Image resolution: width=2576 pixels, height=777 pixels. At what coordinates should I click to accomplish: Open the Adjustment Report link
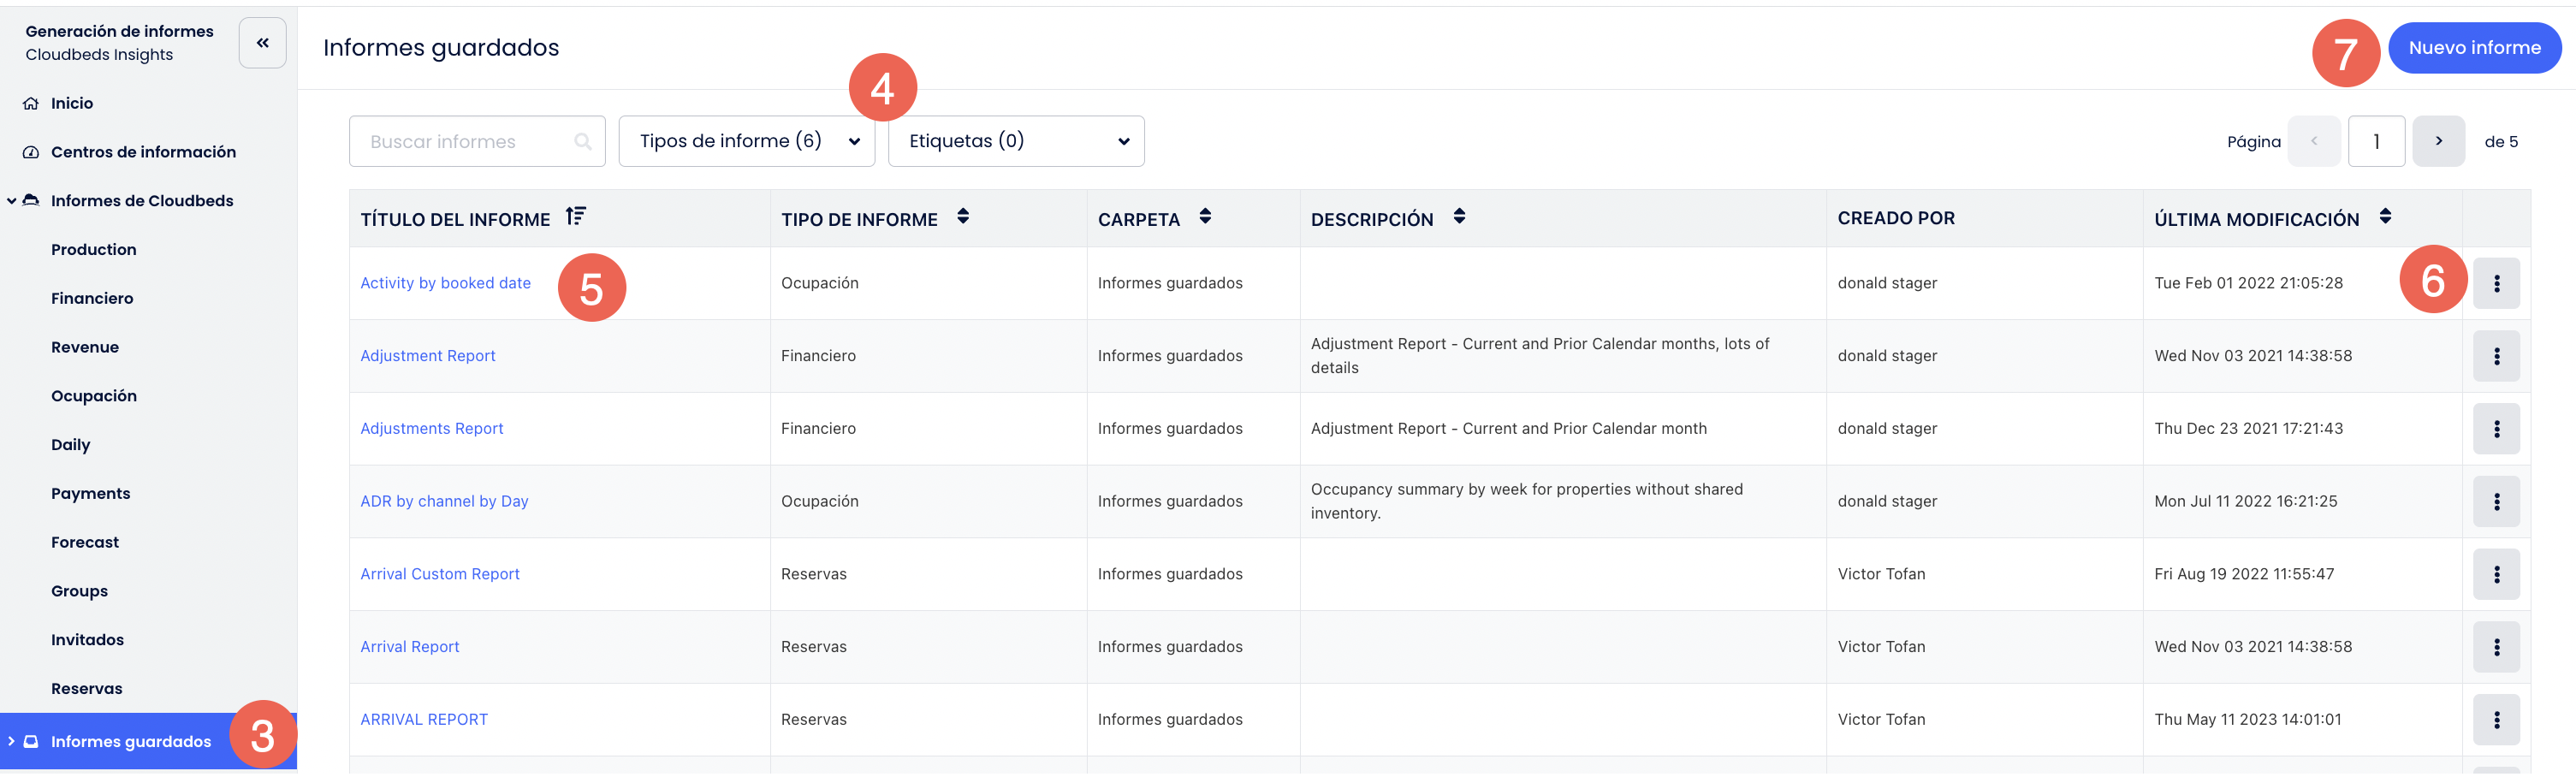tap(428, 356)
